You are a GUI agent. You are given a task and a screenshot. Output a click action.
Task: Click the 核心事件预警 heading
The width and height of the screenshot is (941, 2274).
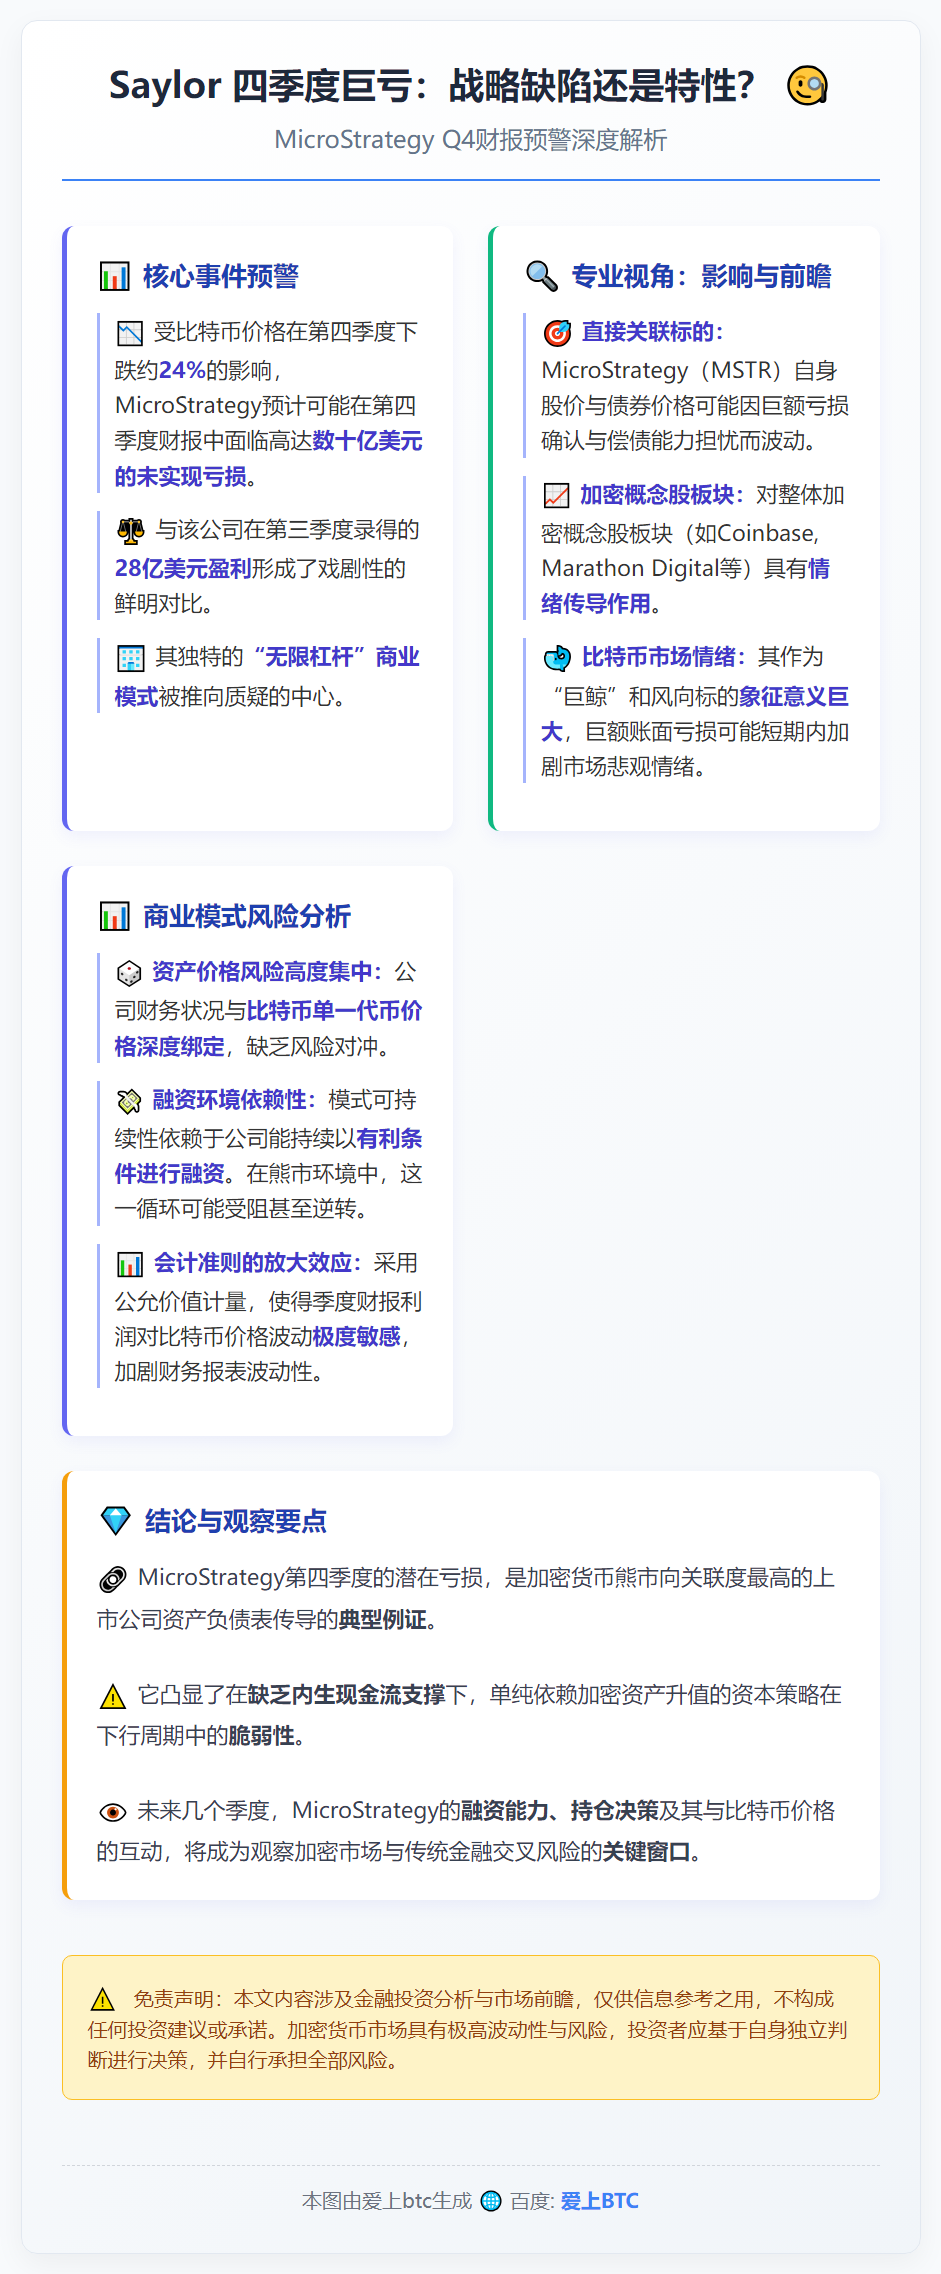coord(220,277)
